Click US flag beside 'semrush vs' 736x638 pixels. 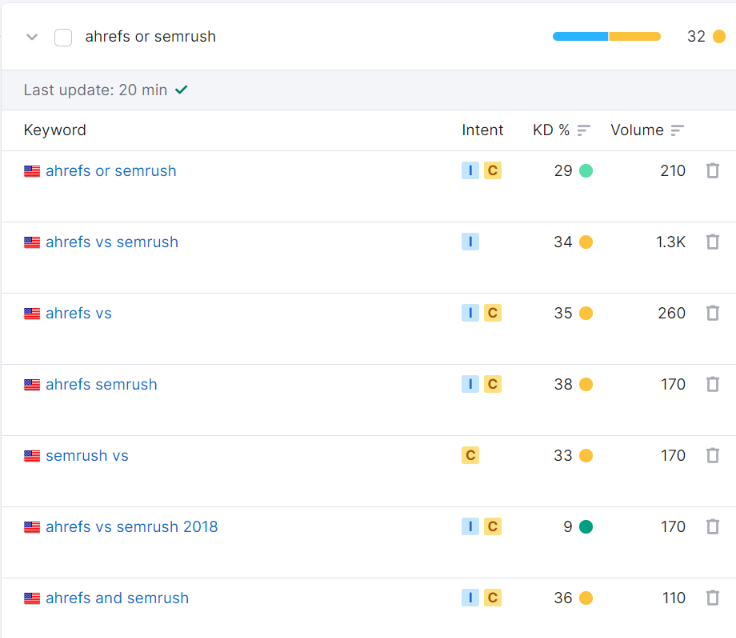(x=32, y=456)
